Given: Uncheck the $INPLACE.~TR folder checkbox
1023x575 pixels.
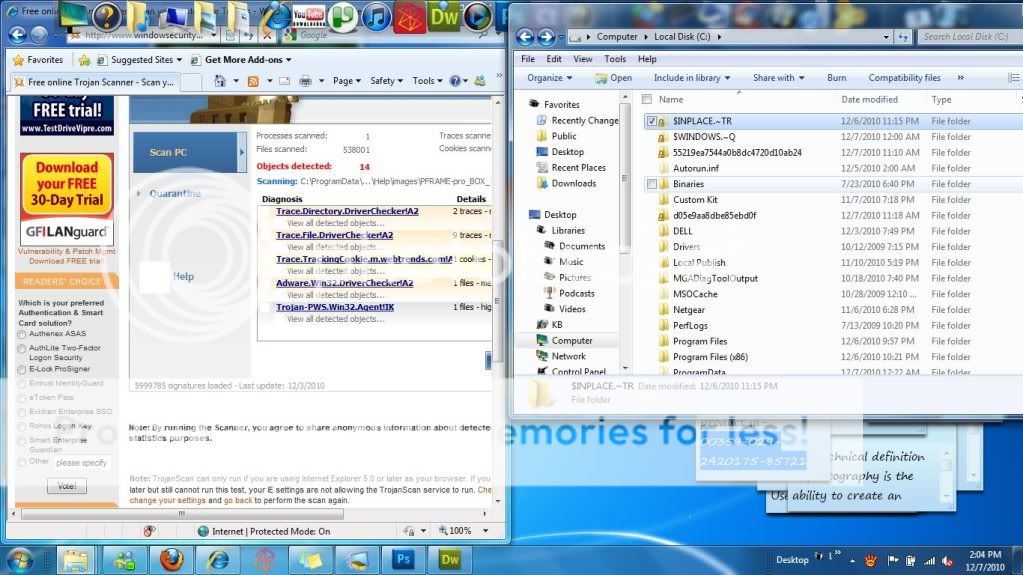Looking at the screenshot, I should coord(652,121).
